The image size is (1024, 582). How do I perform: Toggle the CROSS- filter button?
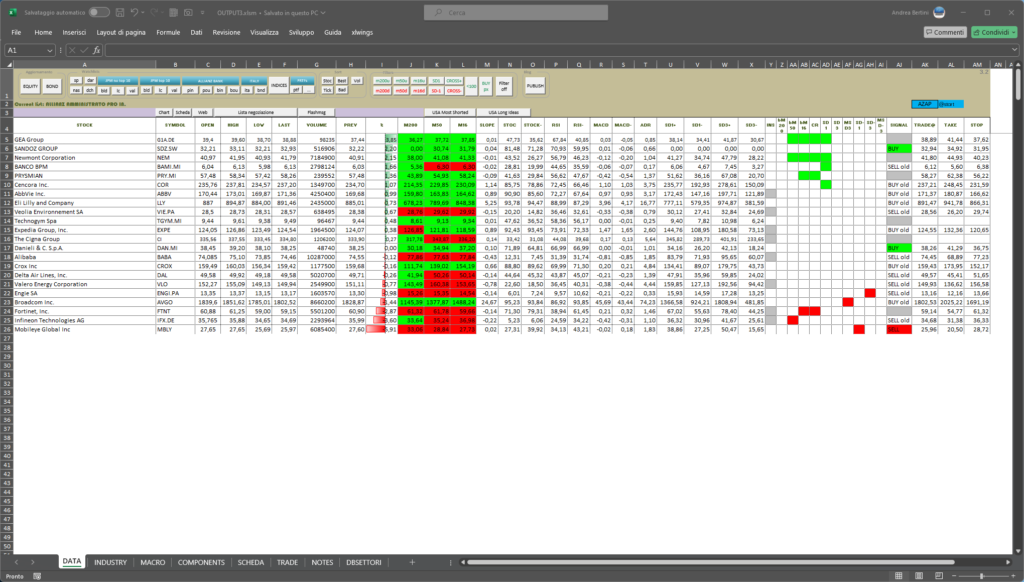tap(454, 91)
